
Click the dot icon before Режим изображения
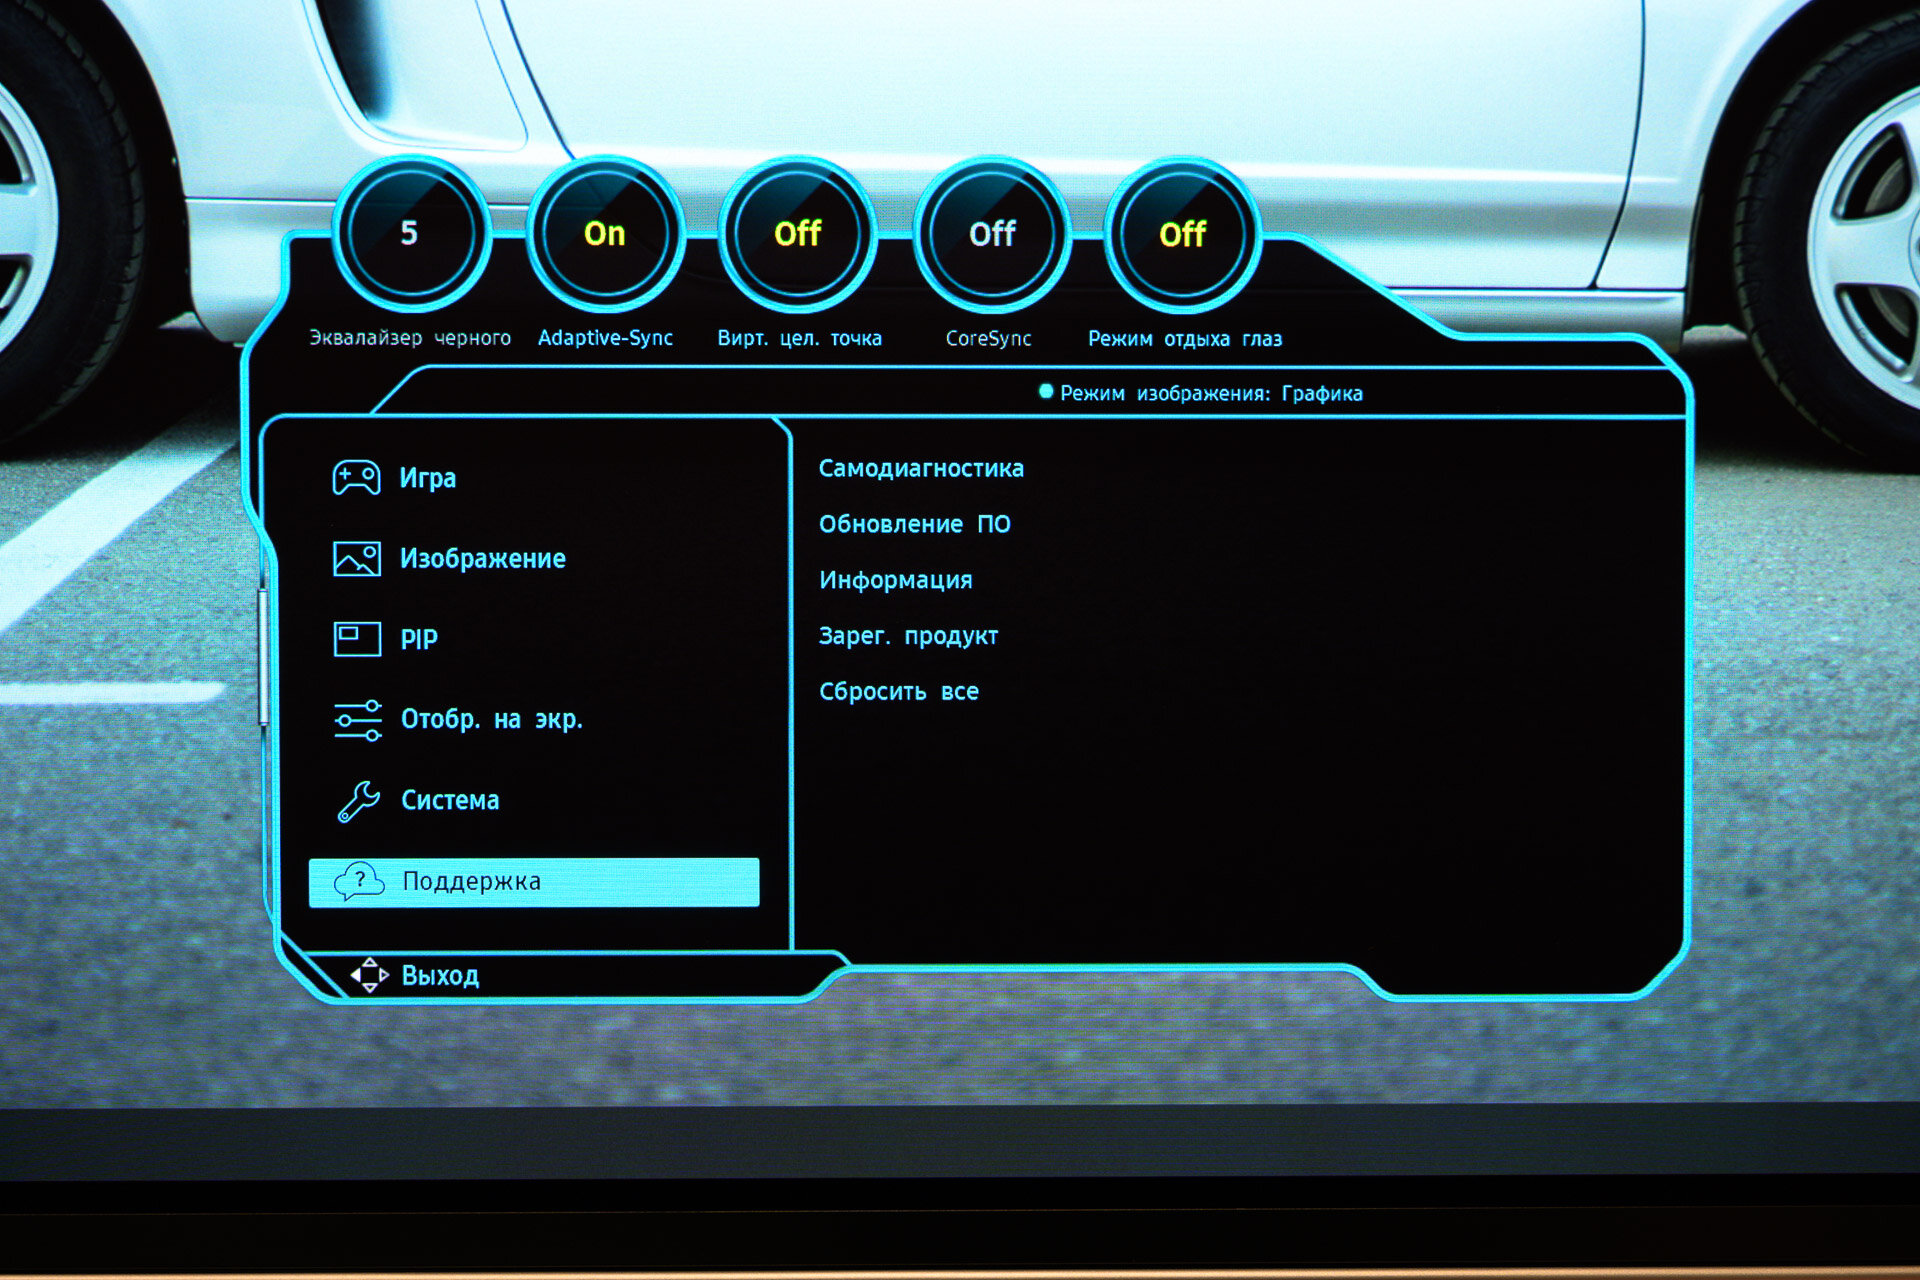coord(1046,392)
